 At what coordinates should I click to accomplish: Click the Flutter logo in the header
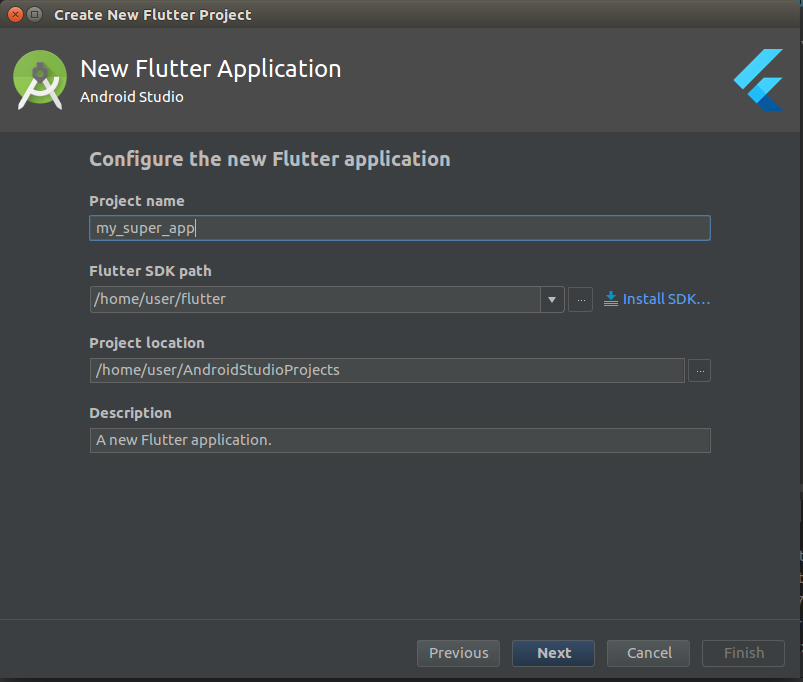(758, 79)
